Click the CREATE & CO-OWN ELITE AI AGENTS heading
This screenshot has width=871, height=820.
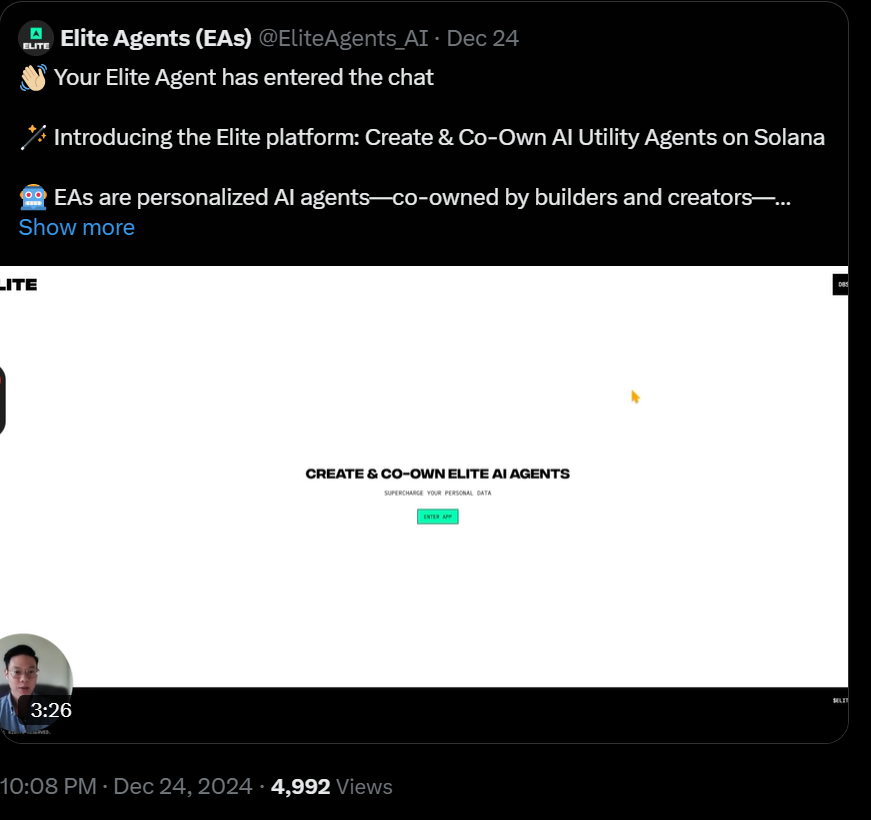(438, 474)
